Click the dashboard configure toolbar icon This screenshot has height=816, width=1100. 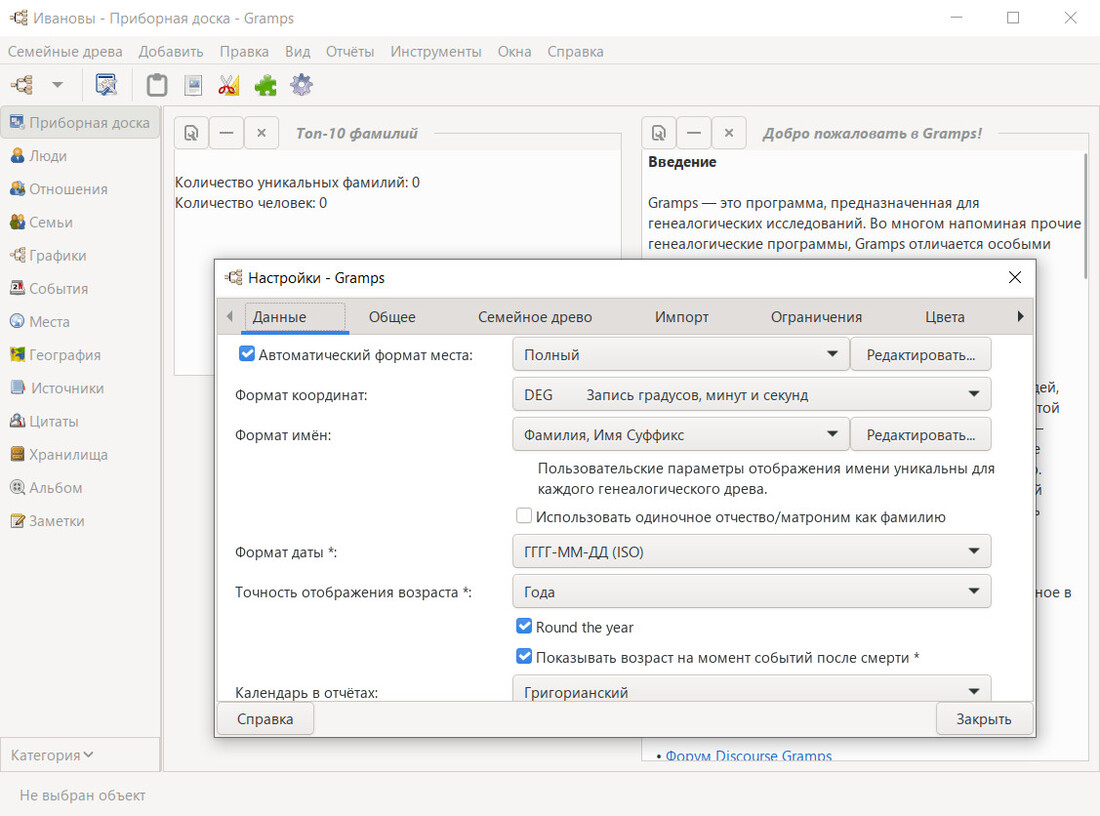point(106,85)
